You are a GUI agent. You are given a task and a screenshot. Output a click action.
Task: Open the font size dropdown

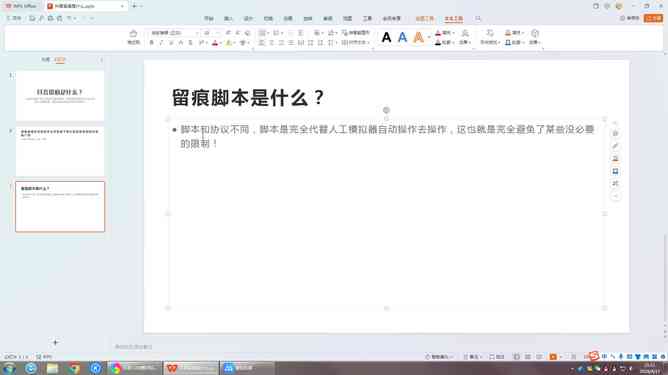tap(218, 33)
